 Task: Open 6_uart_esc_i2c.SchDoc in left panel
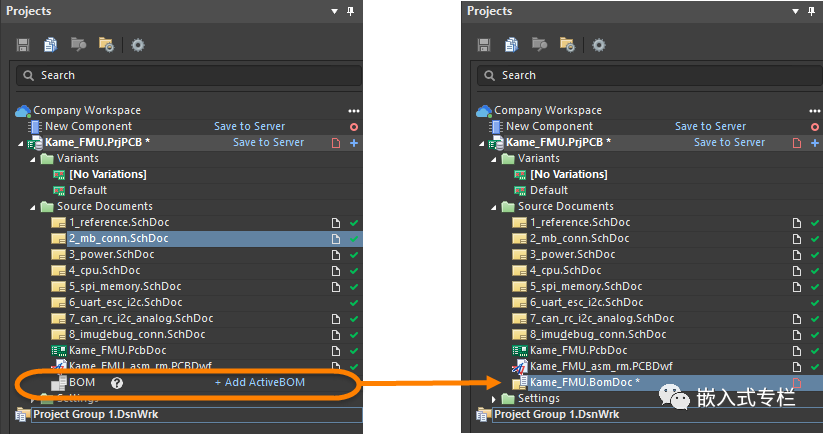pos(125,302)
